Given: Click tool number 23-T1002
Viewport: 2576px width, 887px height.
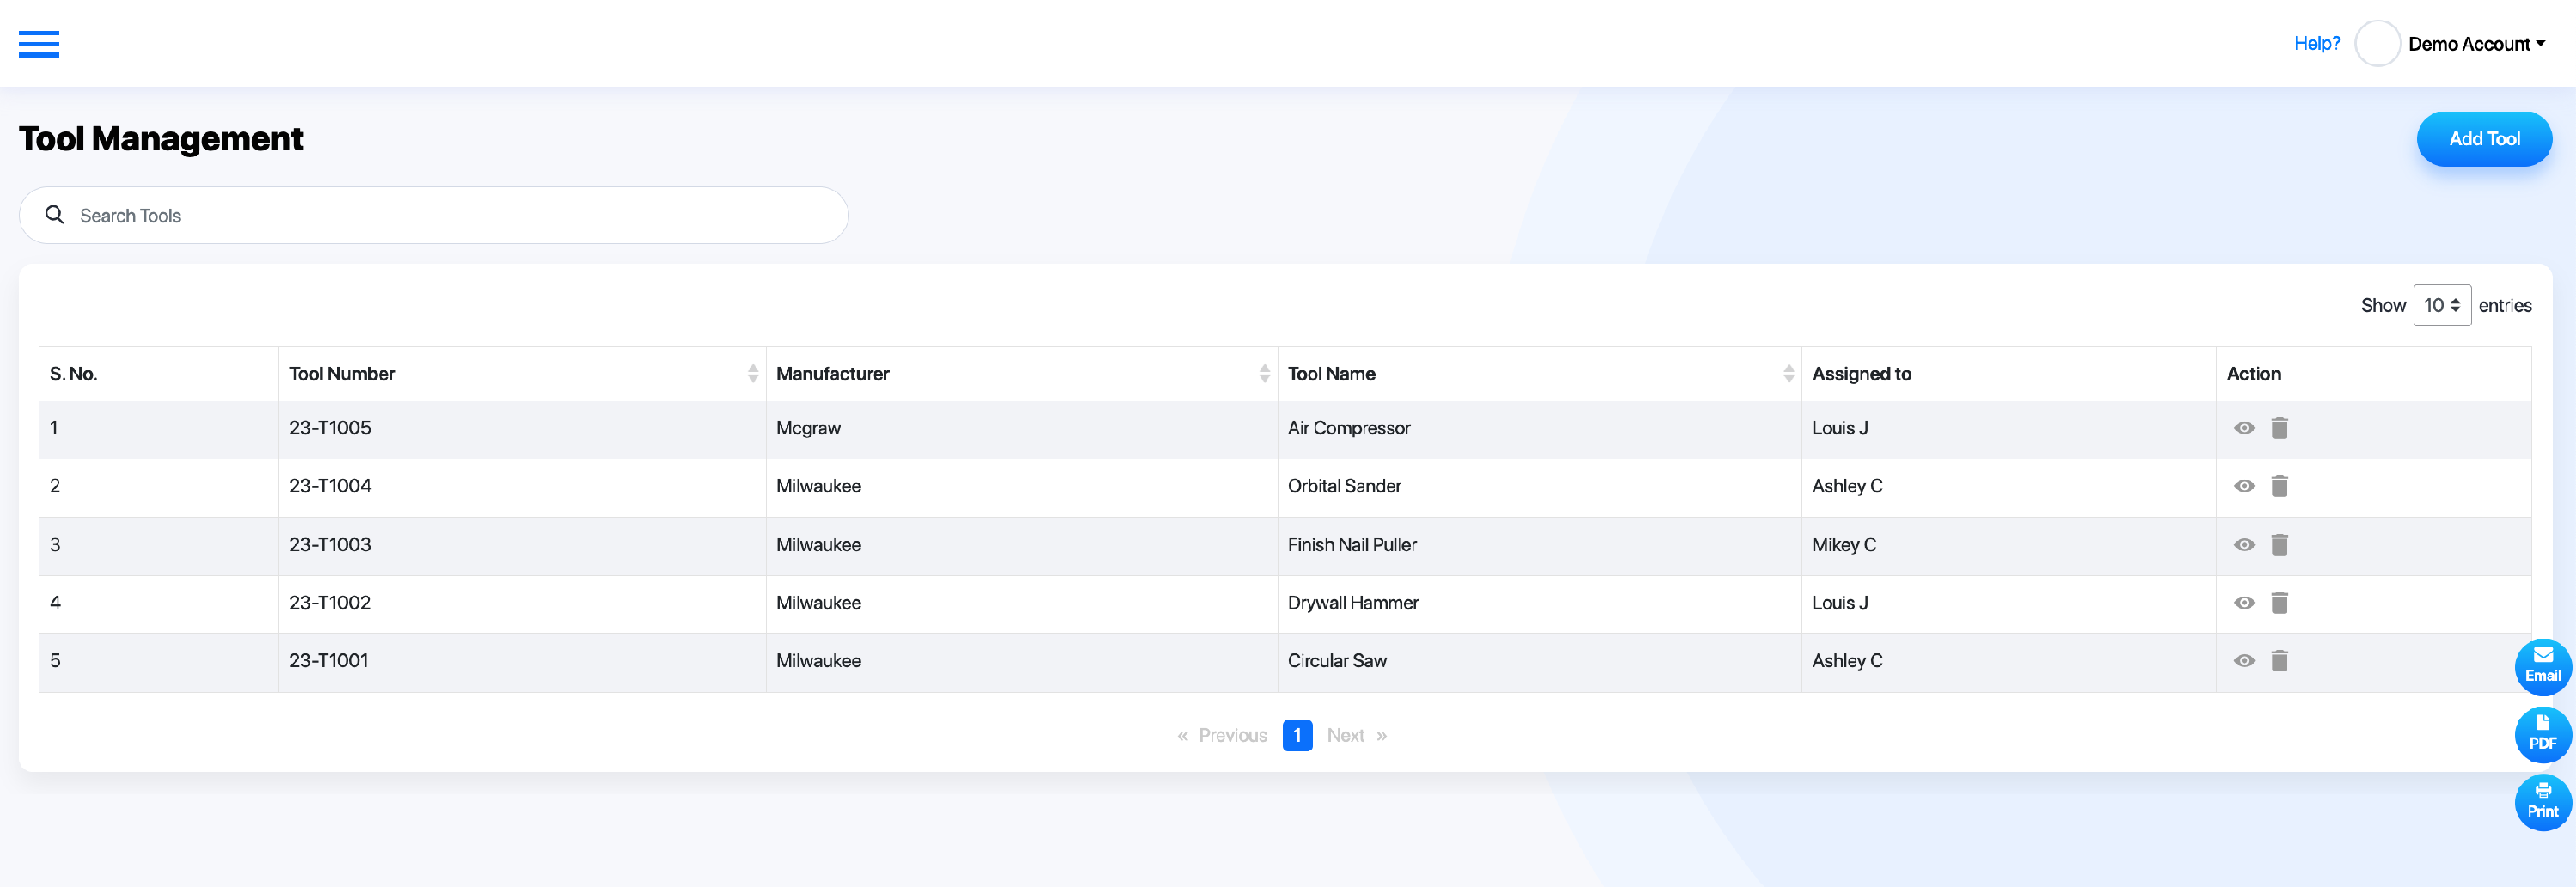Looking at the screenshot, I should point(330,603).
